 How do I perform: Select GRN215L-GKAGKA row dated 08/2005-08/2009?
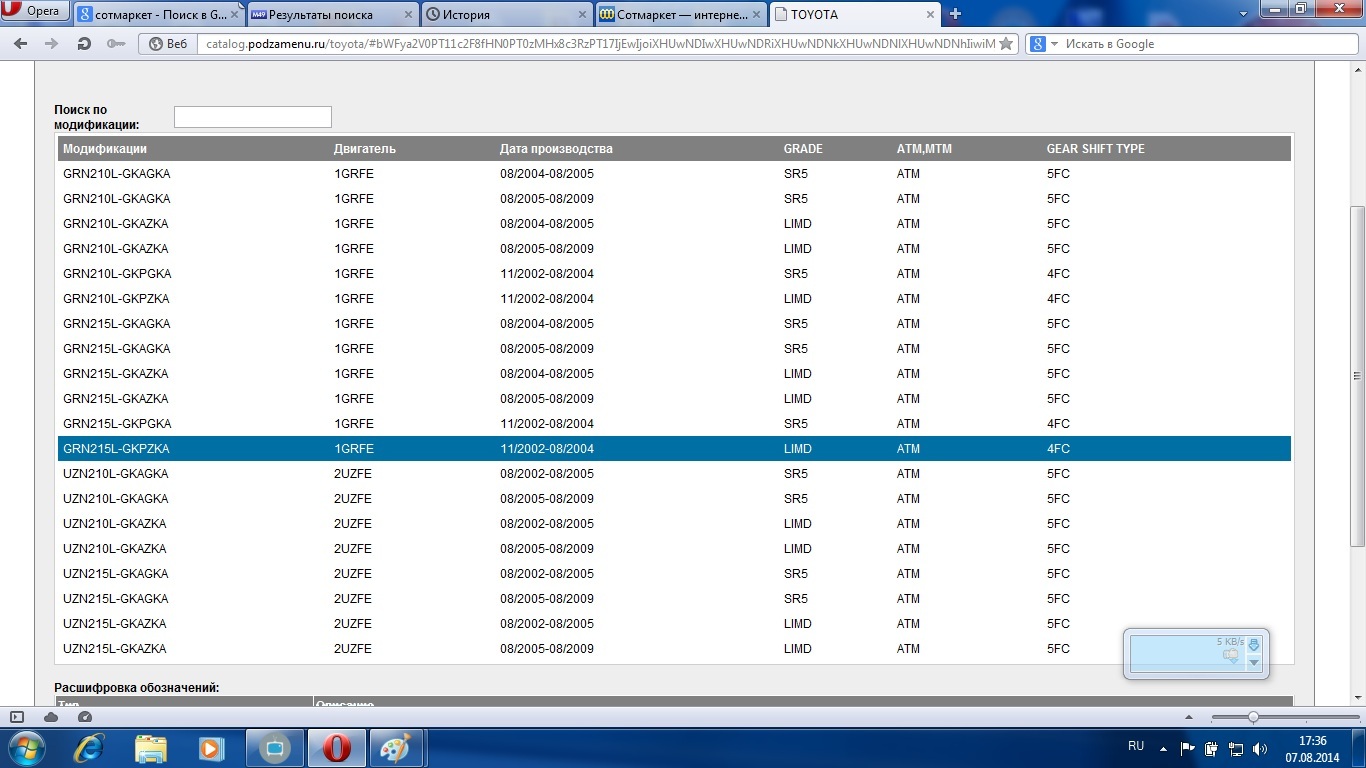(674, 349)
